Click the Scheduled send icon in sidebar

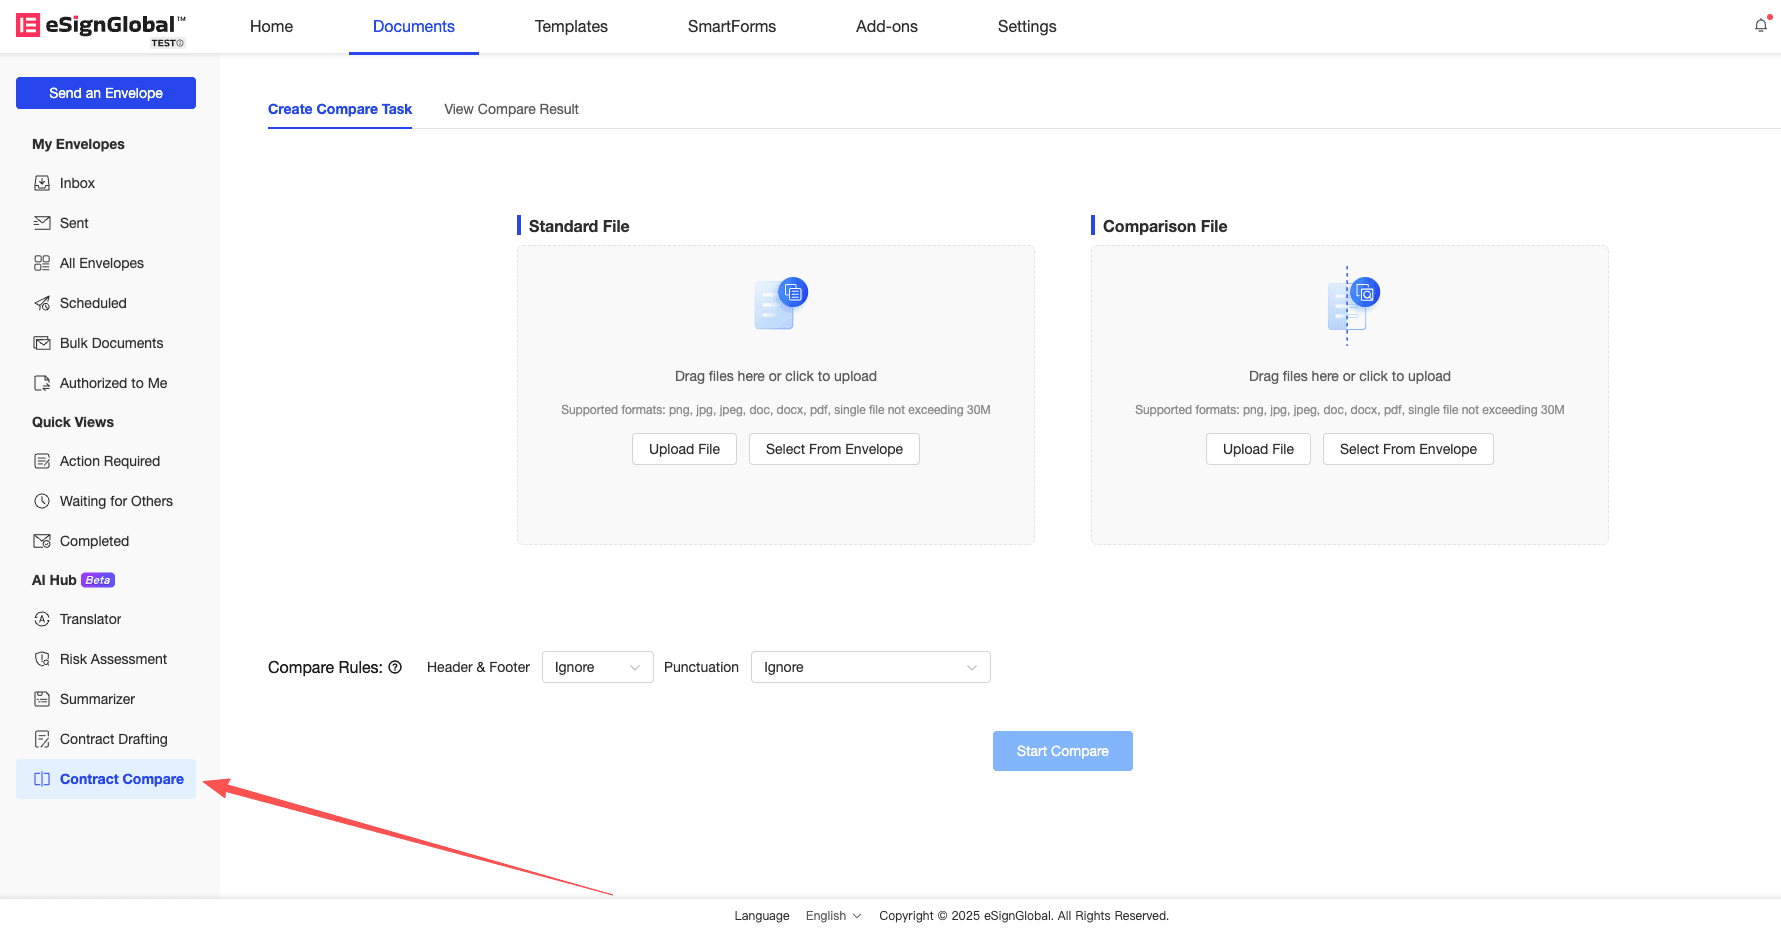[42, 303]
